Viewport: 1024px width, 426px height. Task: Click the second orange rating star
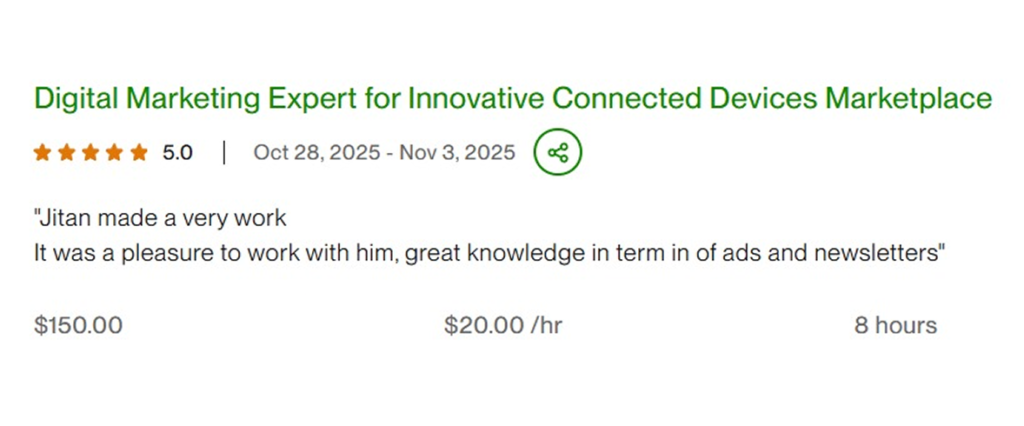click(x=66, y=153)
